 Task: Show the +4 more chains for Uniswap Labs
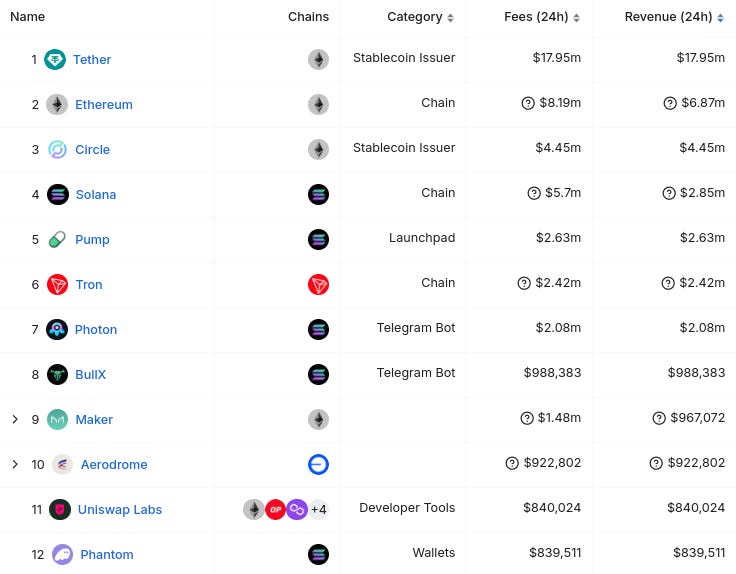pyautogui.click(x=319, y=510)
